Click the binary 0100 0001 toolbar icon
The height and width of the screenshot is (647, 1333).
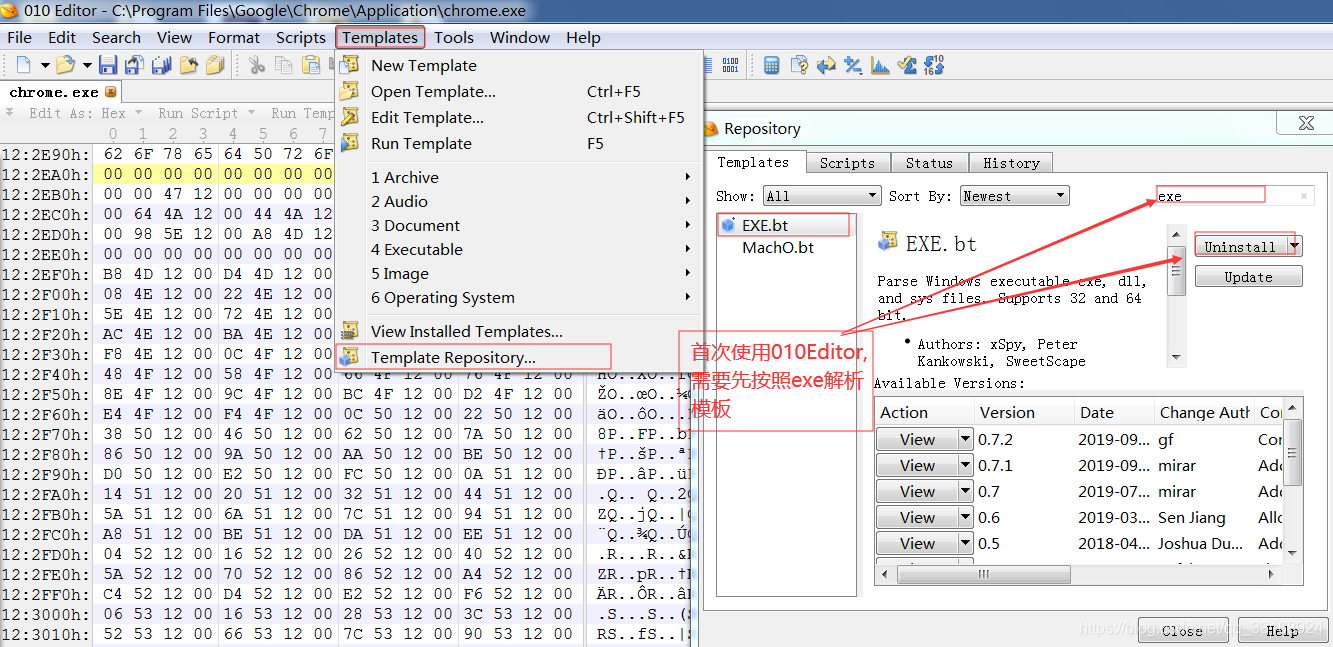[x=730, y=65]
